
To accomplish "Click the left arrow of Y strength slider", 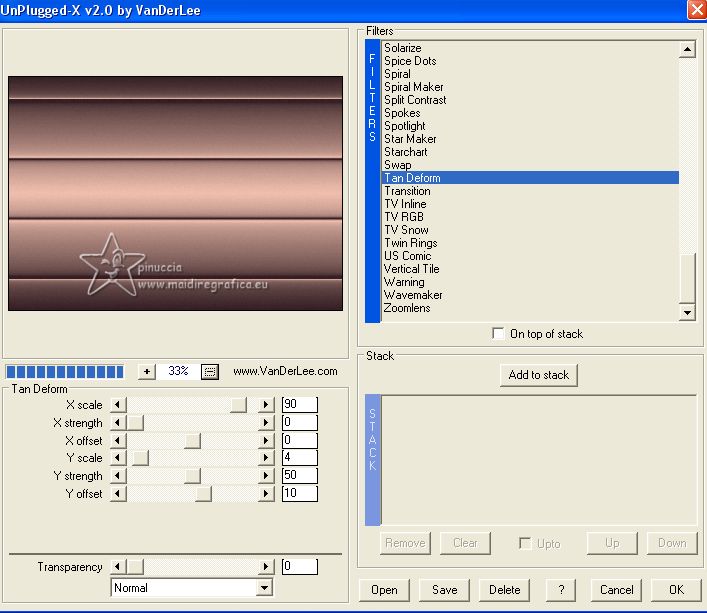I will coord(118,476).
